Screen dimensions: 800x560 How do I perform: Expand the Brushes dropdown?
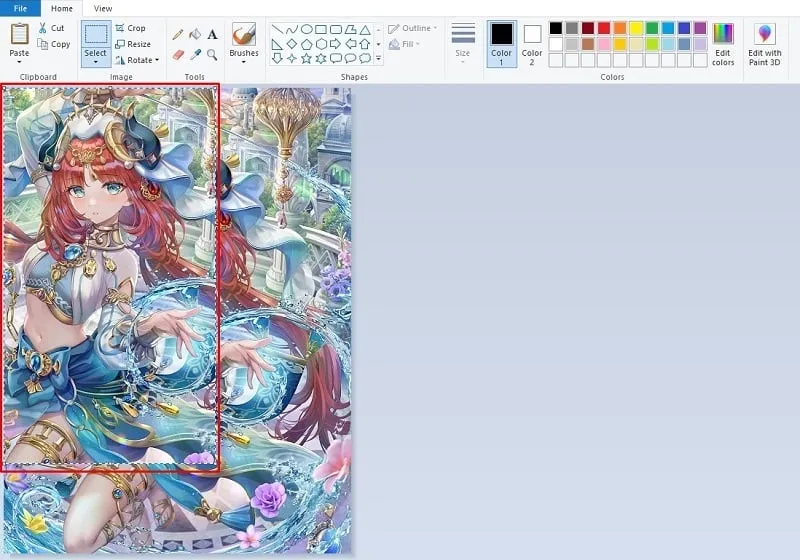[243, 63]
